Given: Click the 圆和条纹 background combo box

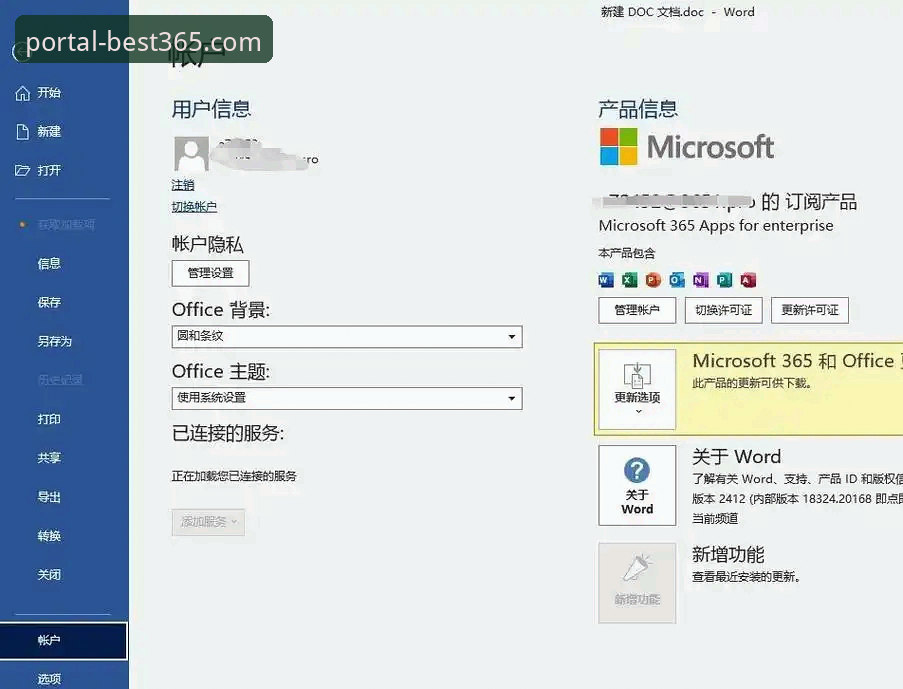Looking at the screenshot, I should pos(347,337).
